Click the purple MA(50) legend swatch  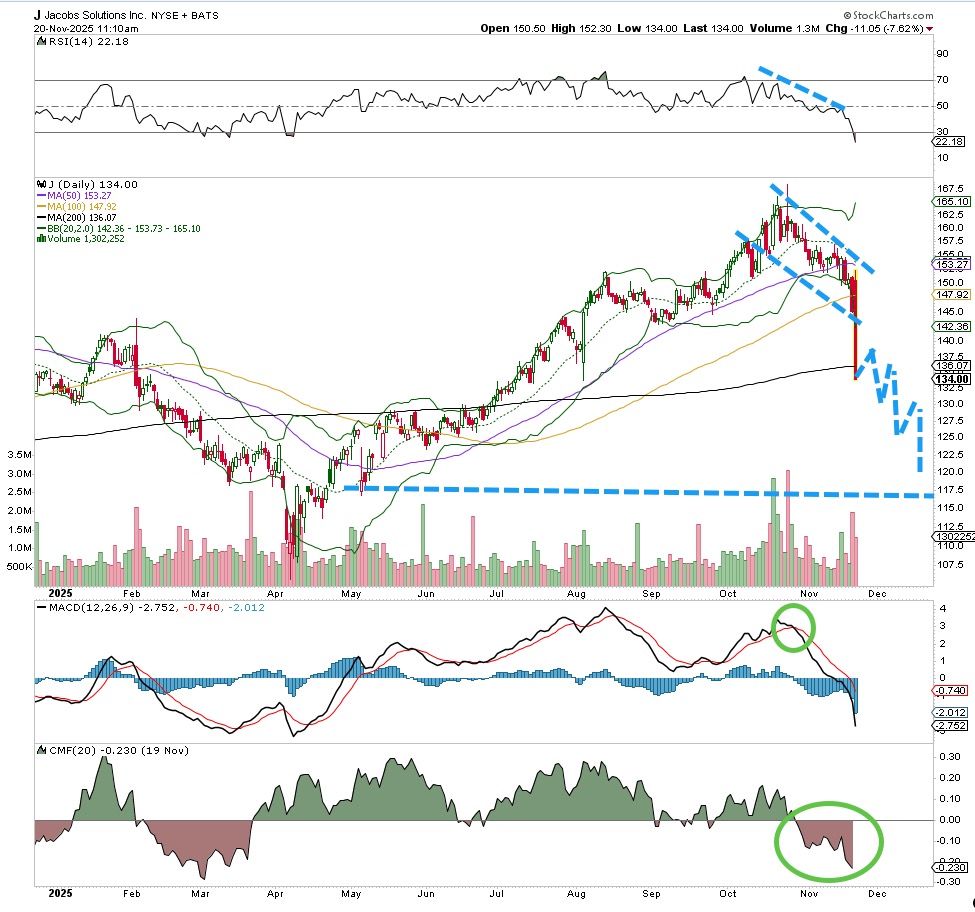39,196
